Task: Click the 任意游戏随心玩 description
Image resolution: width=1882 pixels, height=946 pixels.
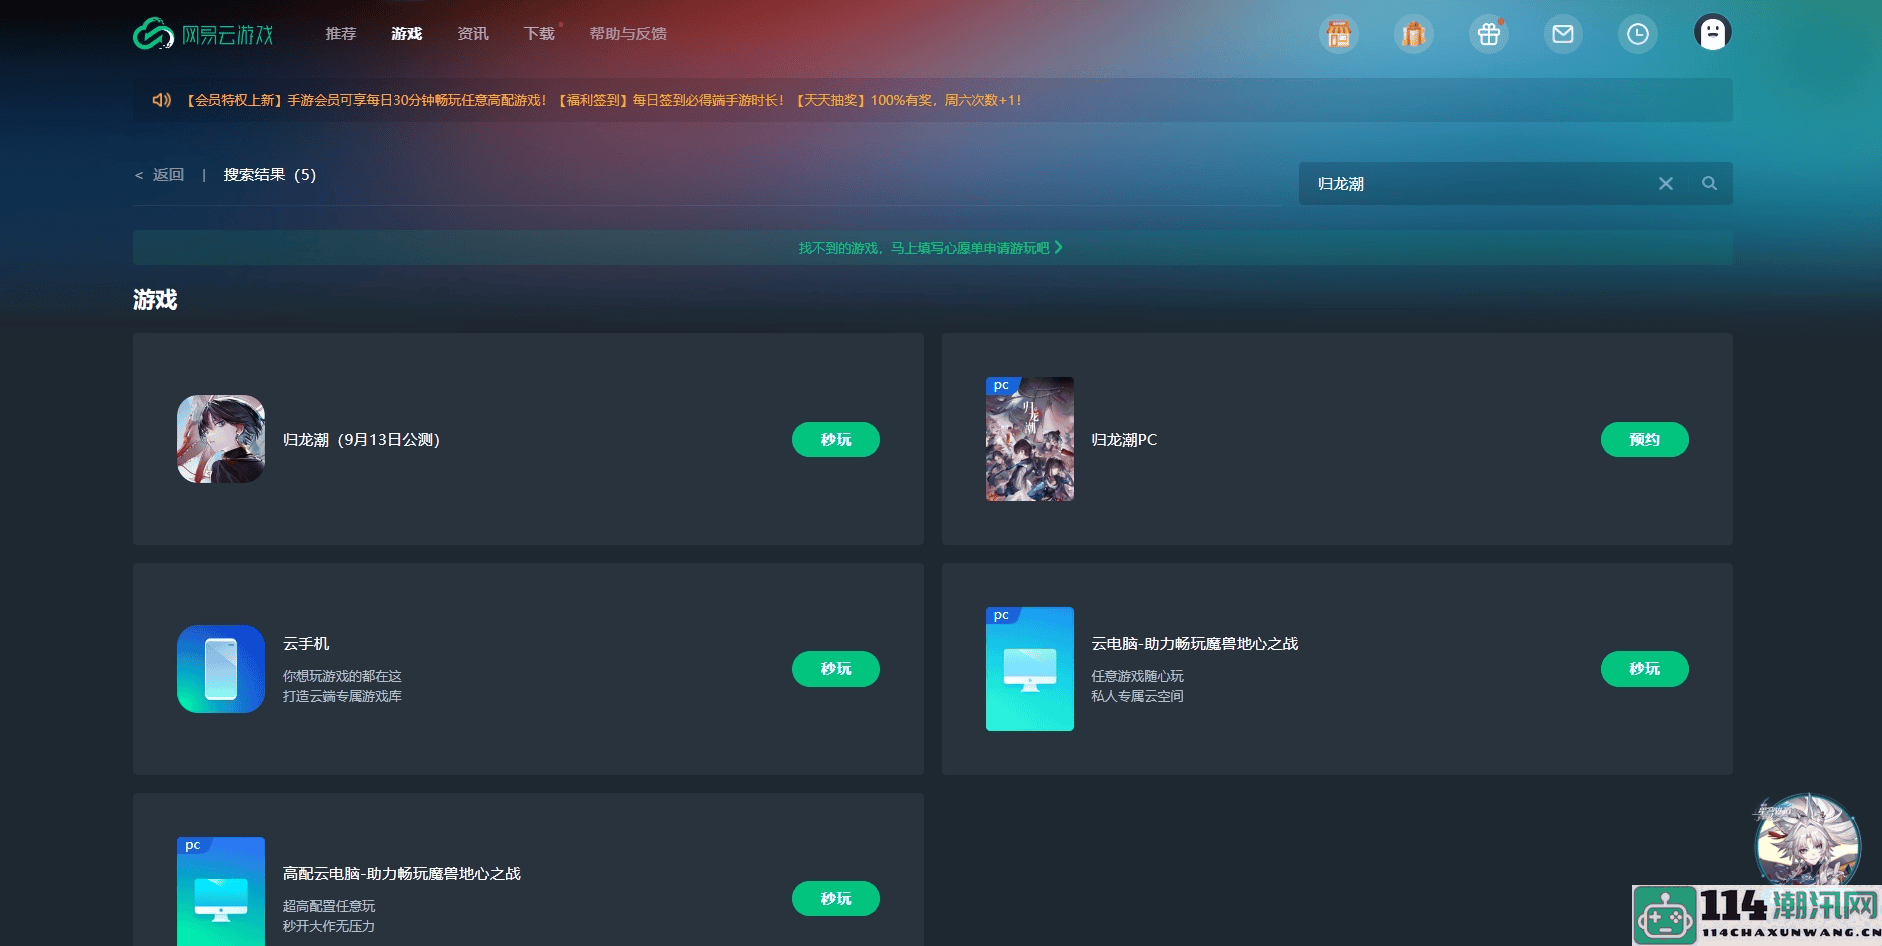Action: click(x=1137, y=677)
